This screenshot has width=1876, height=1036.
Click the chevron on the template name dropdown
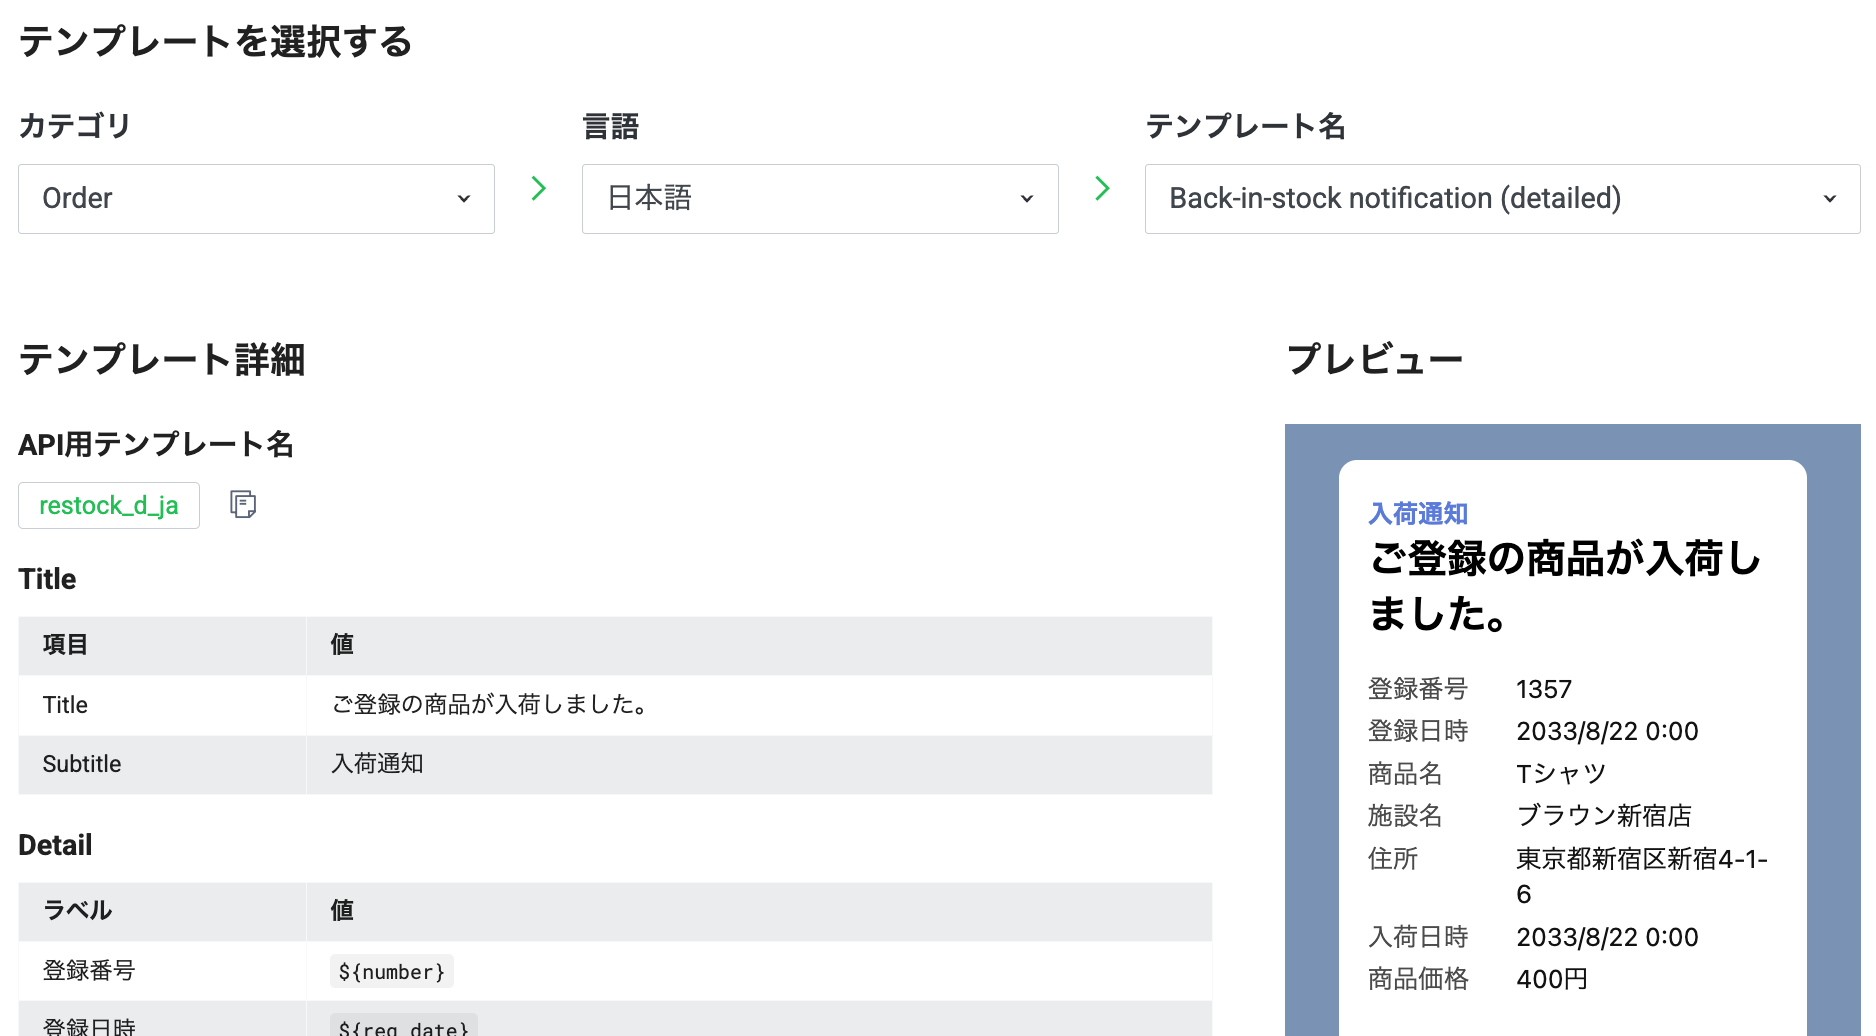pos(1831,198)
